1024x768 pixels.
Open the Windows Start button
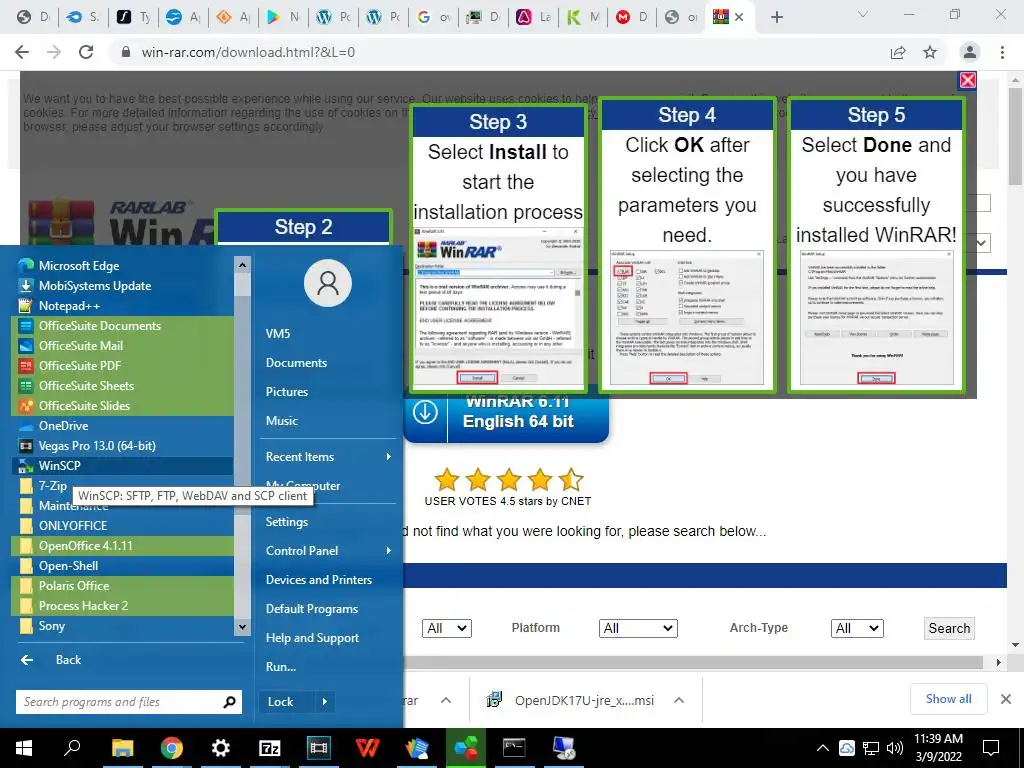(x=24, y=748)
